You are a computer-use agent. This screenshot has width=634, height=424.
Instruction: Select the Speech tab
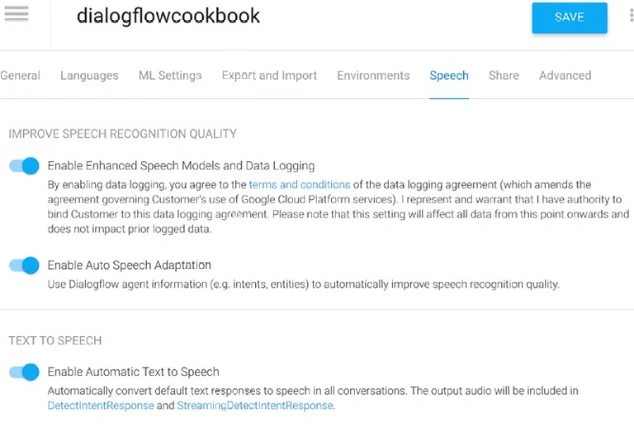(449, 76)
